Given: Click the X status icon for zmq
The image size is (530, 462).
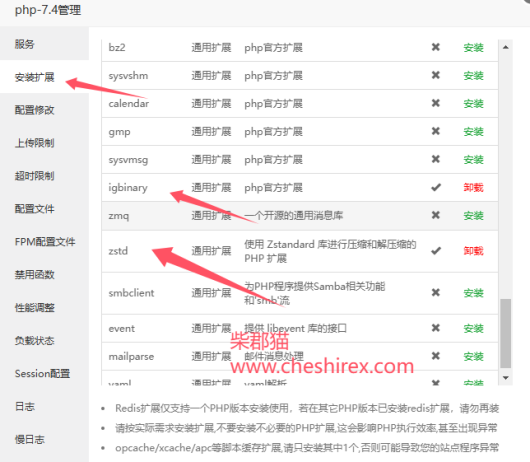Looking at the screenshot, I should (436, 215).
